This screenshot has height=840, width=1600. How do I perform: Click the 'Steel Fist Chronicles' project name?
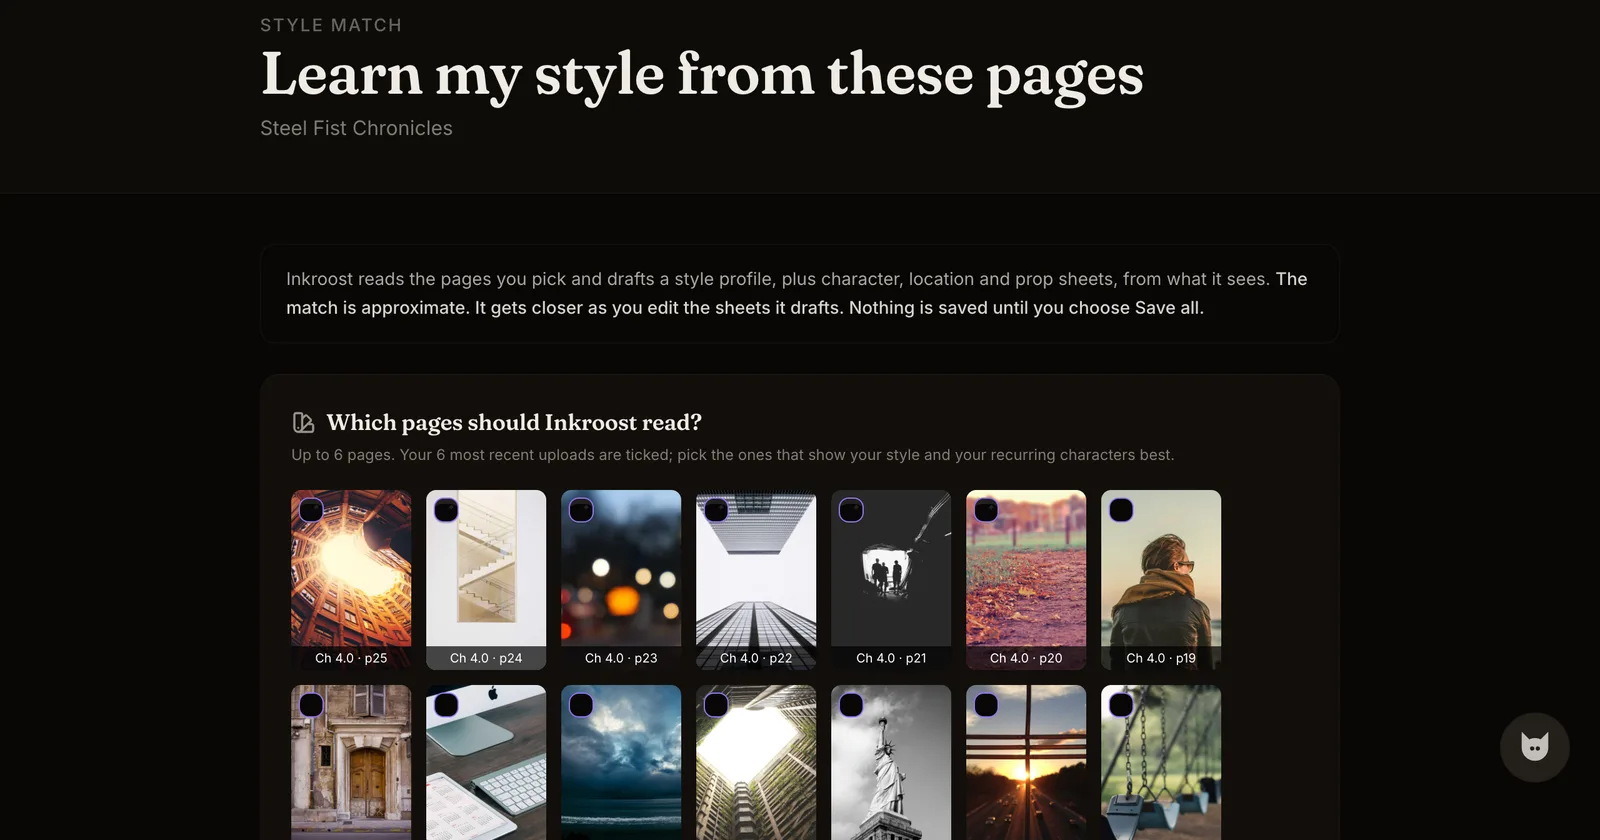click(356, 128)
